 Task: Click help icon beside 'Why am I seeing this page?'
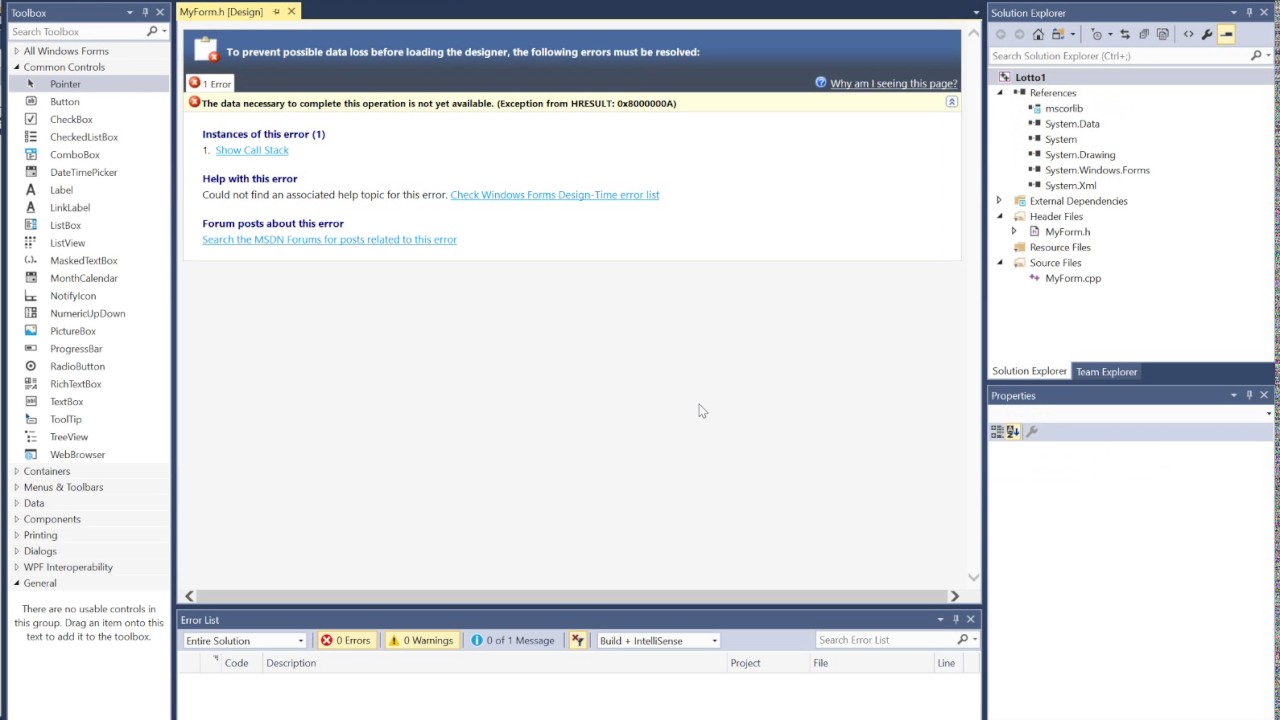(x=821, y=83)
